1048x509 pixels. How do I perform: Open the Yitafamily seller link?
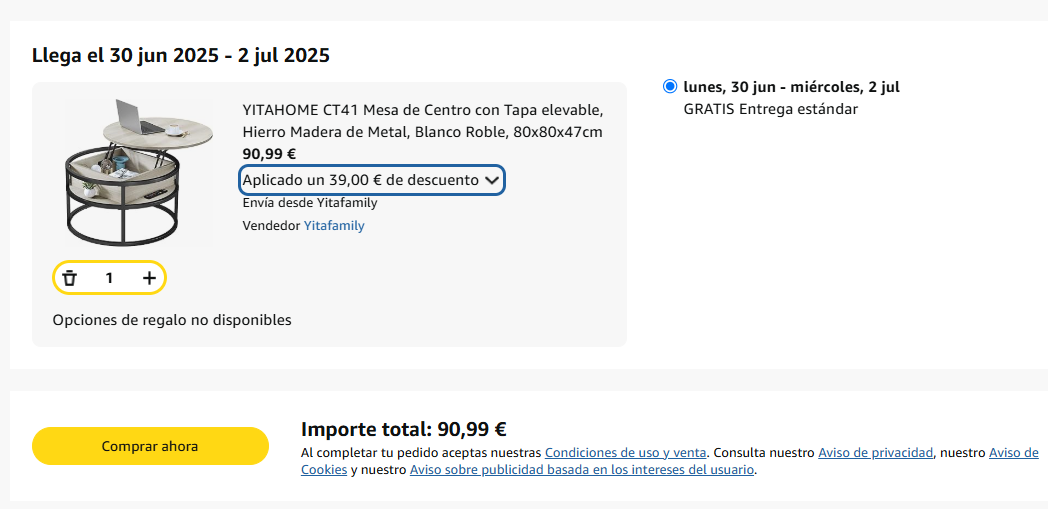coord(334,226)
